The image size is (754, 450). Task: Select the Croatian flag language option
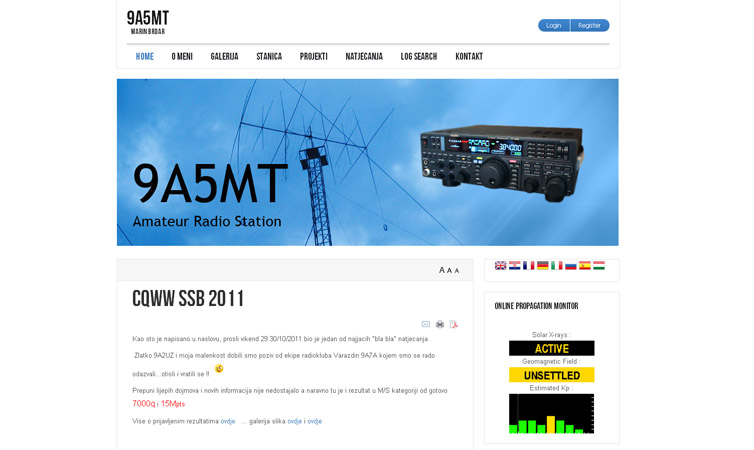[x=514, y=266]
